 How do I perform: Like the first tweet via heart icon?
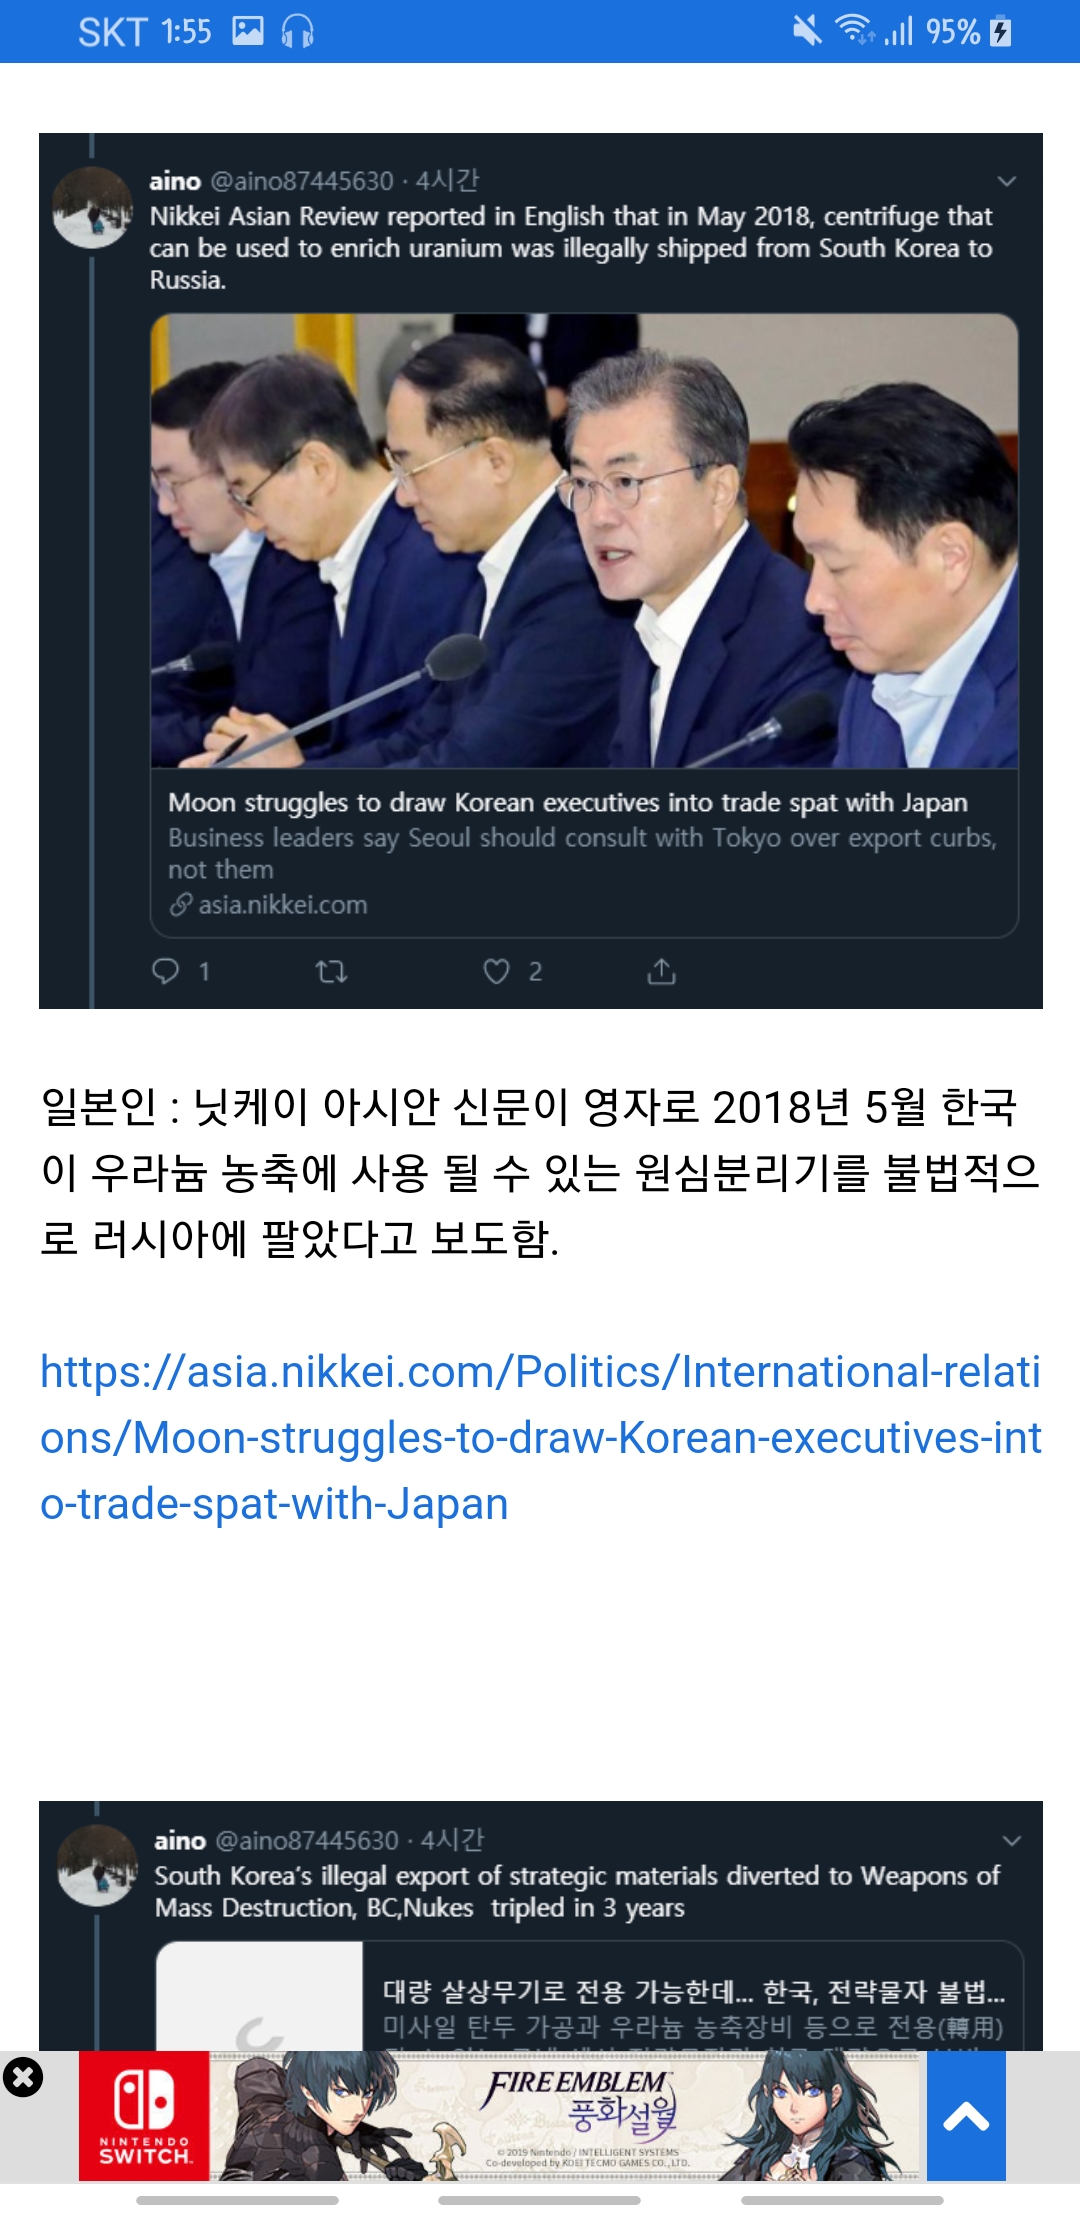pos(496,971)
